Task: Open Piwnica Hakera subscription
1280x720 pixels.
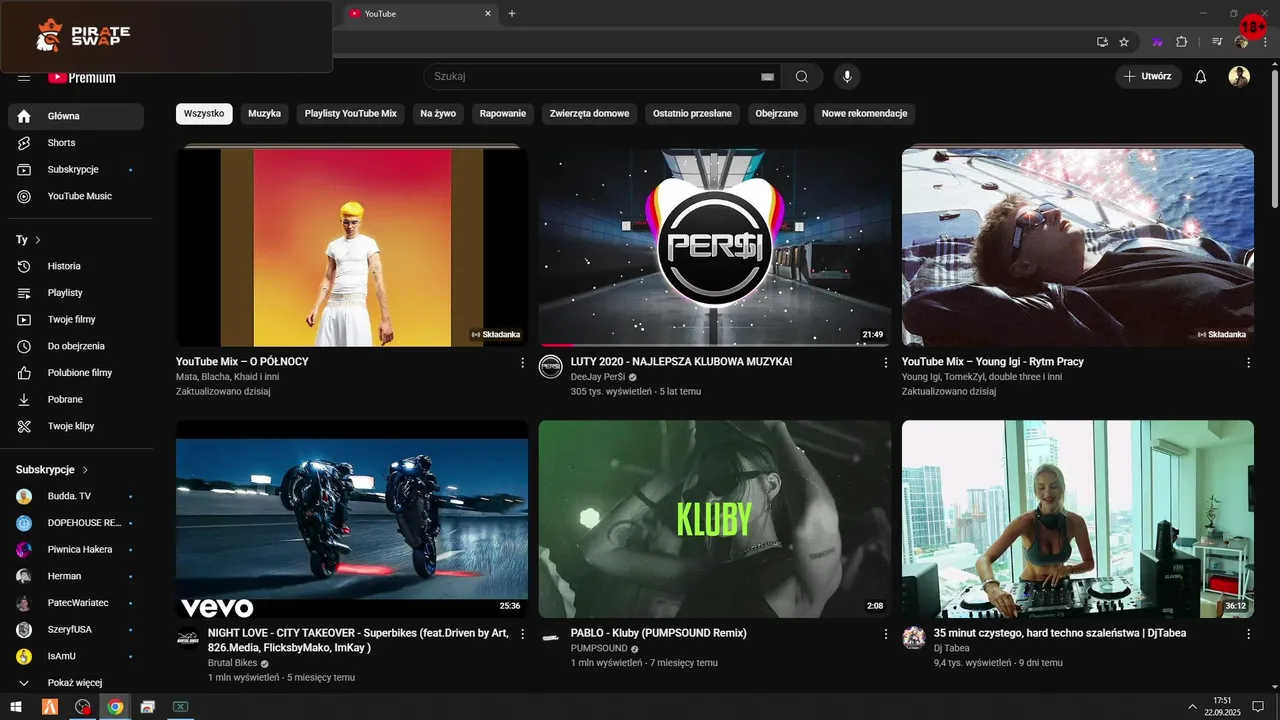Action: click(76, 549)
